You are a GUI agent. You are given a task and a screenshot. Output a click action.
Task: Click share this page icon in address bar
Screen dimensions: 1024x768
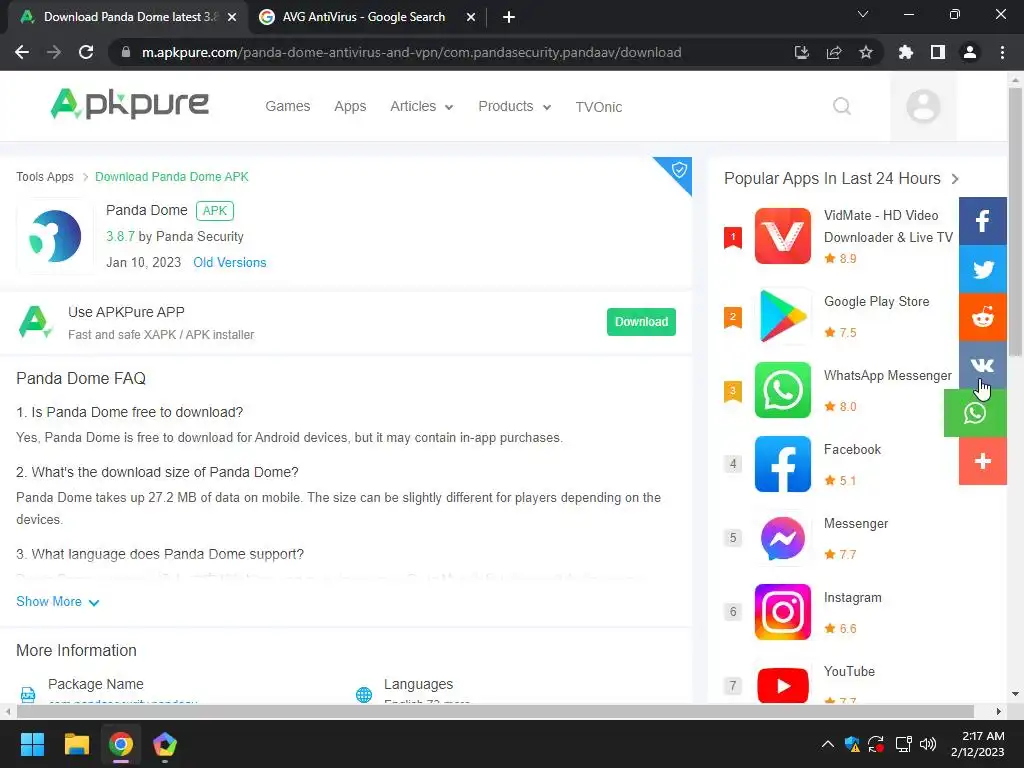coord(834,52)
